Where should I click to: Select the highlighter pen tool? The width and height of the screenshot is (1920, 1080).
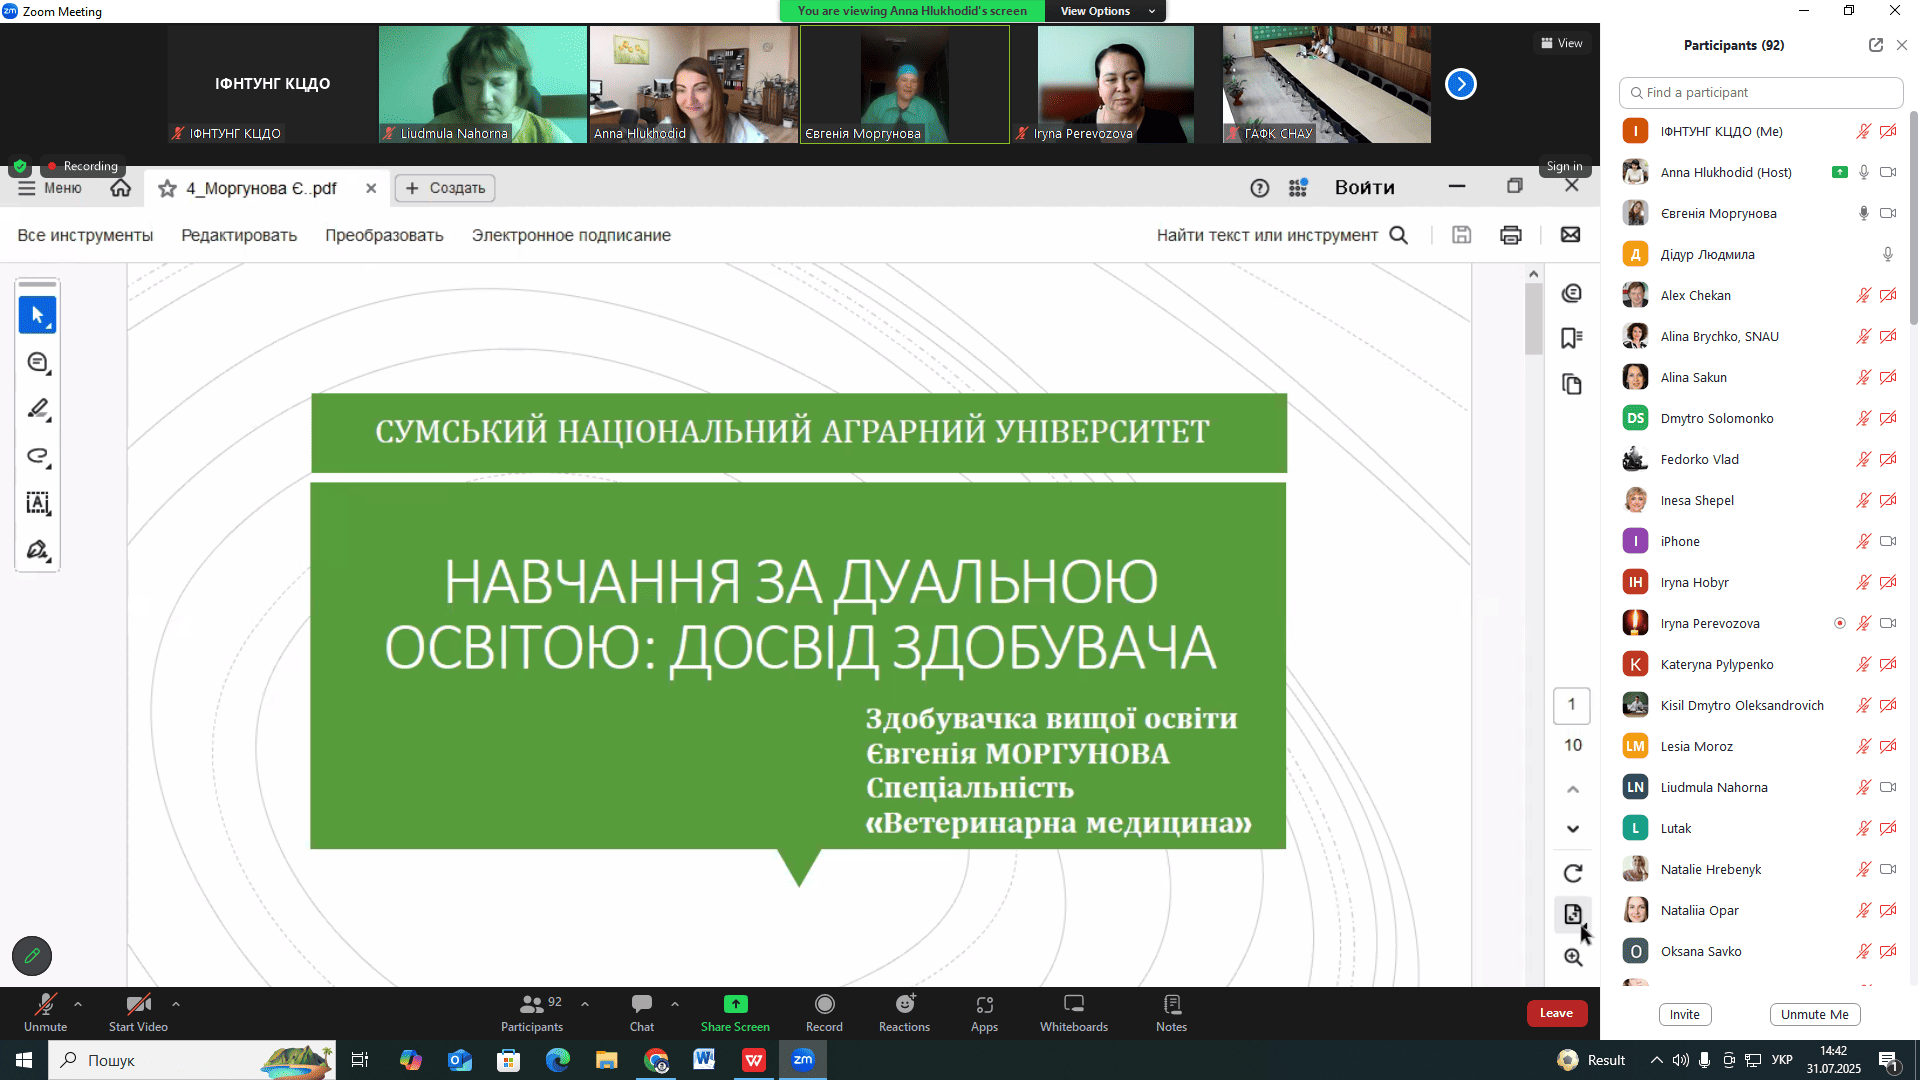click(38, 409)
